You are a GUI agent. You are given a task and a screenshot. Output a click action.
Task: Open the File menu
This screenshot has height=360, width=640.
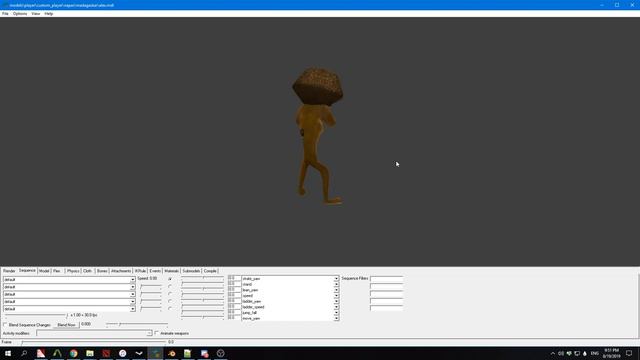tap(5, 13)
